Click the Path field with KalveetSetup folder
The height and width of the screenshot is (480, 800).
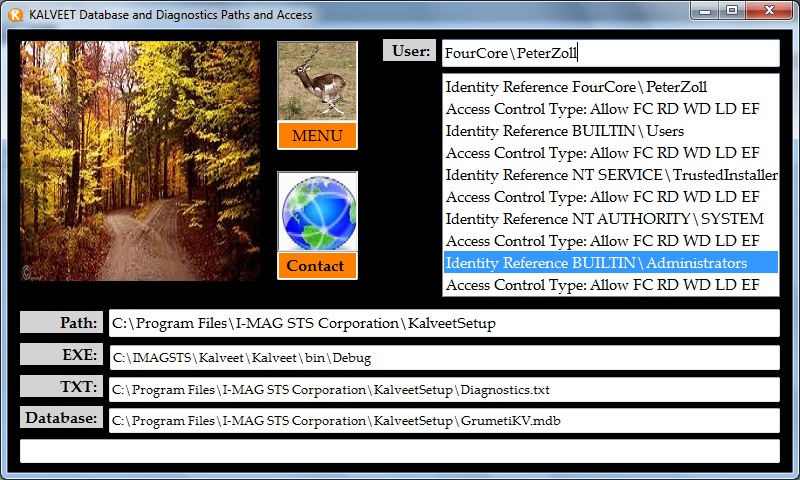(x=444, y=323)
